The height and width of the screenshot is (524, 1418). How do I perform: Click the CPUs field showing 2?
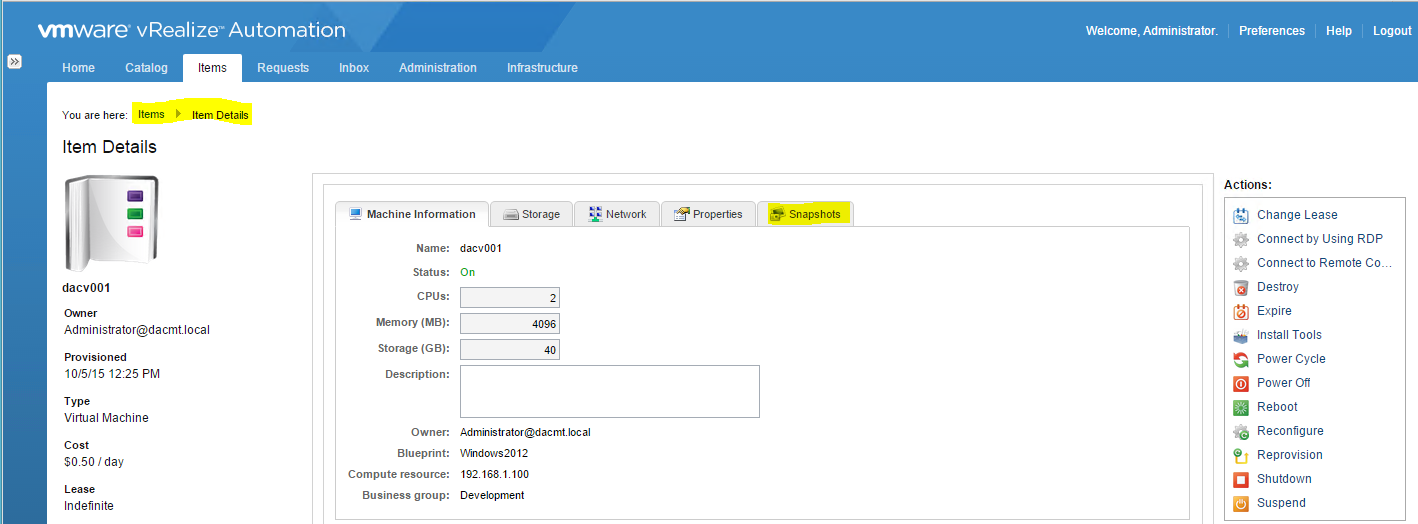tap(510, 297)
